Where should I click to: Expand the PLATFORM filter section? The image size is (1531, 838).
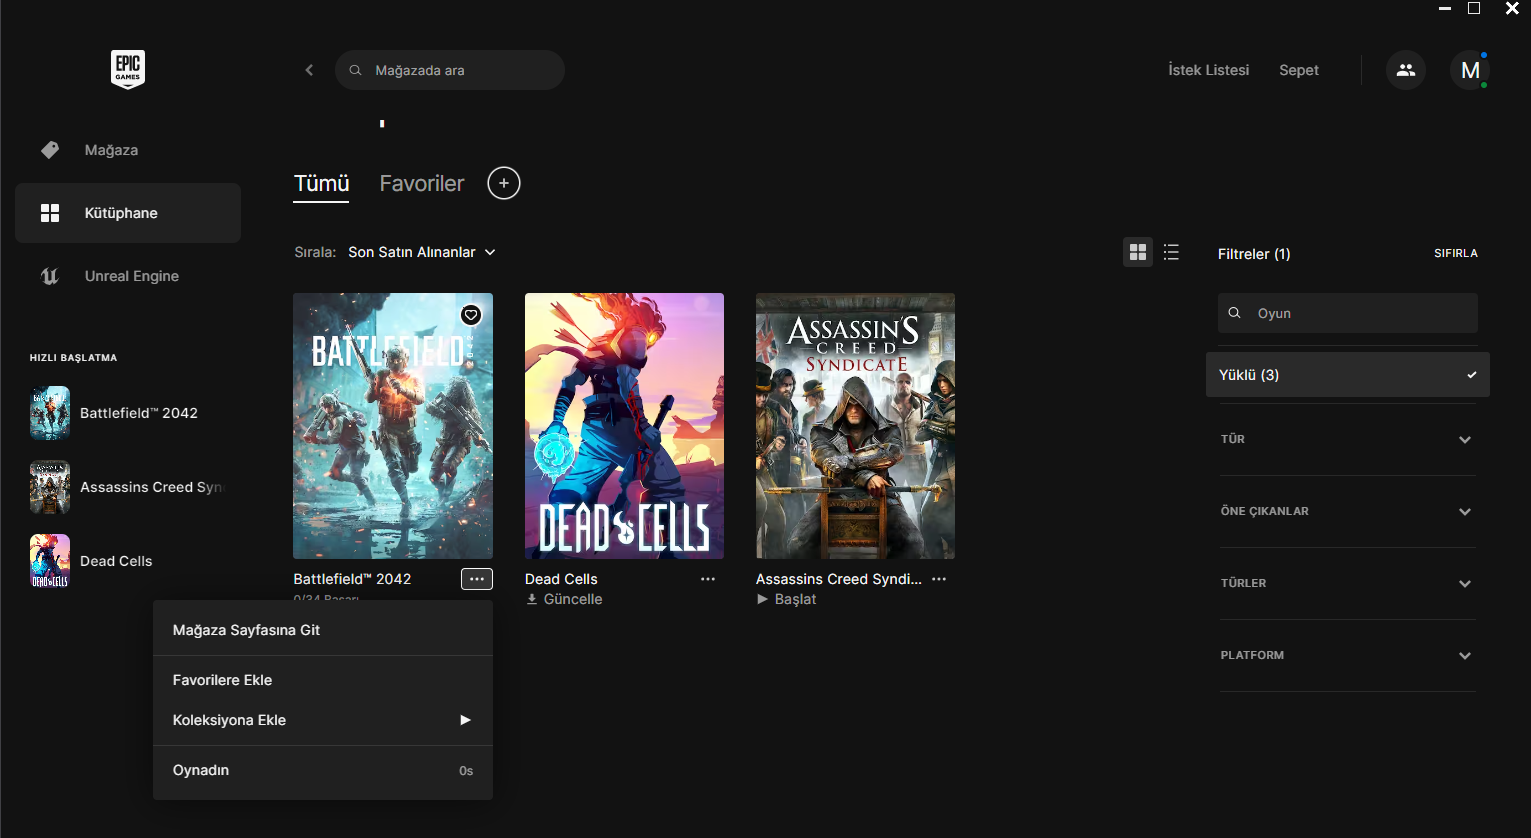pyautogui.click(x=1348, y=655)
